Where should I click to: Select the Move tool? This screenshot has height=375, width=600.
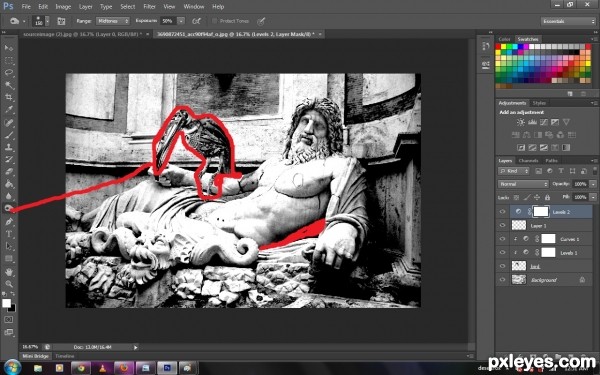coord(8,48)
